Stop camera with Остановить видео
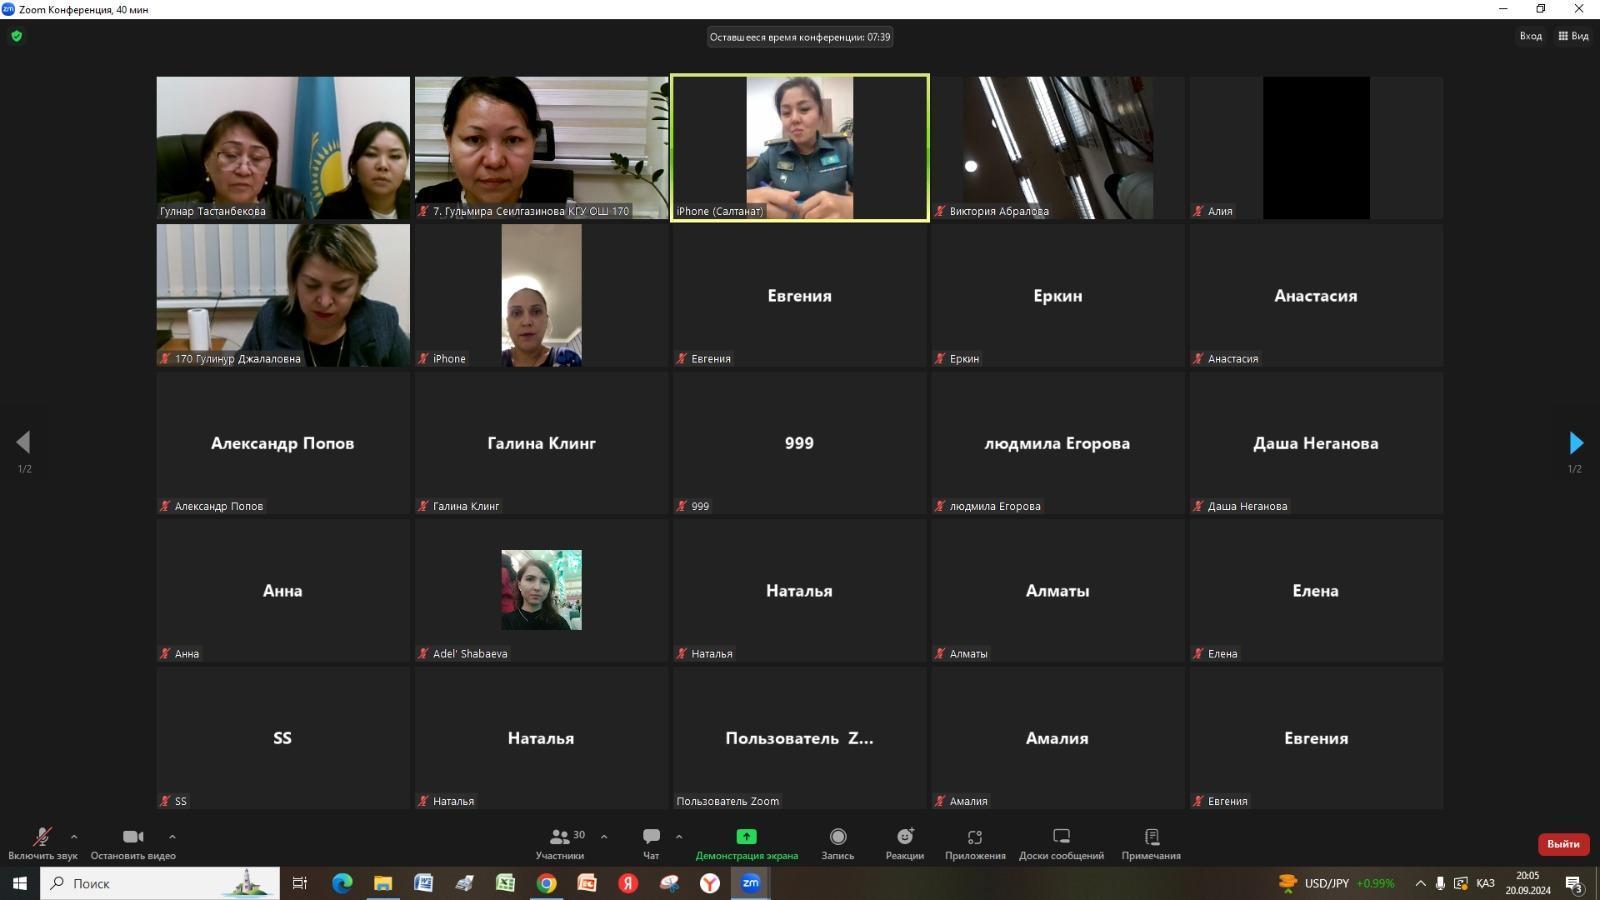Viewport: 1600px width, 900px height. pyautogui.click(x=133, y=837)
